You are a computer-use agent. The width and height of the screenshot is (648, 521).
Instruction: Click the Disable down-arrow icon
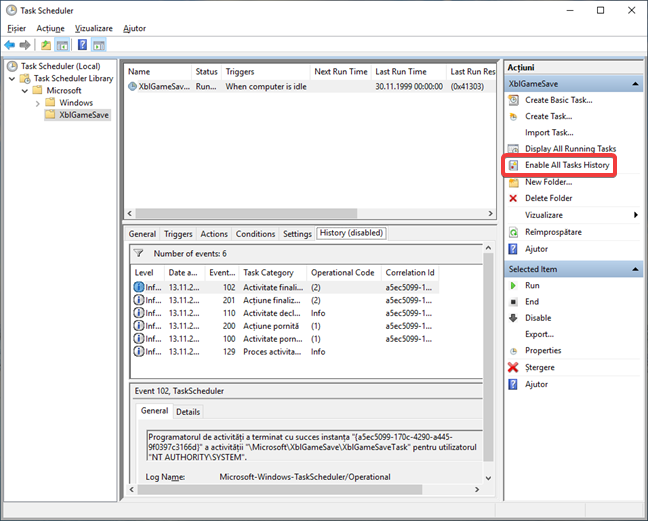coord(513,318)
